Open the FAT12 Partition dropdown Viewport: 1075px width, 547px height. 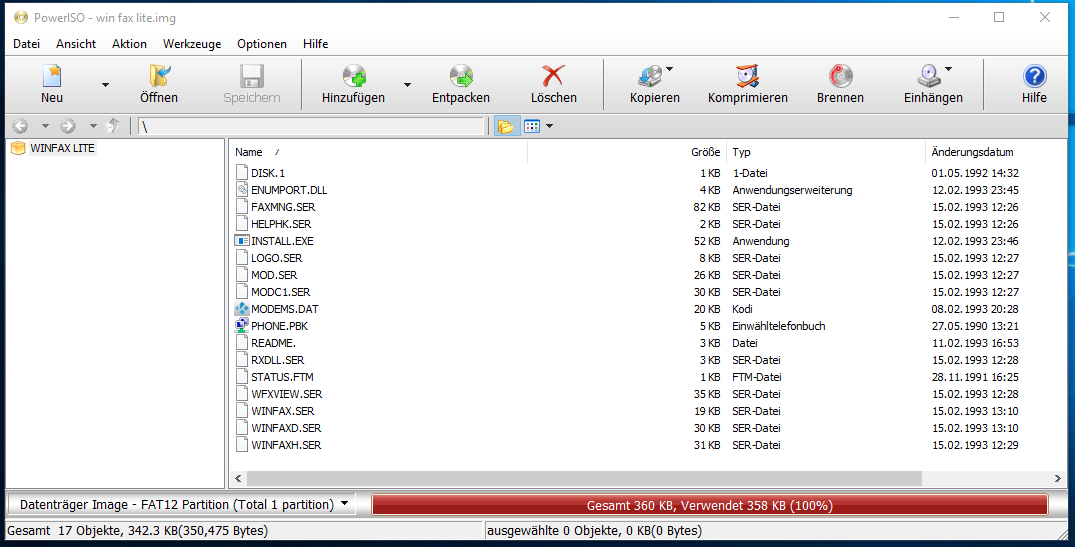point(182,505)
